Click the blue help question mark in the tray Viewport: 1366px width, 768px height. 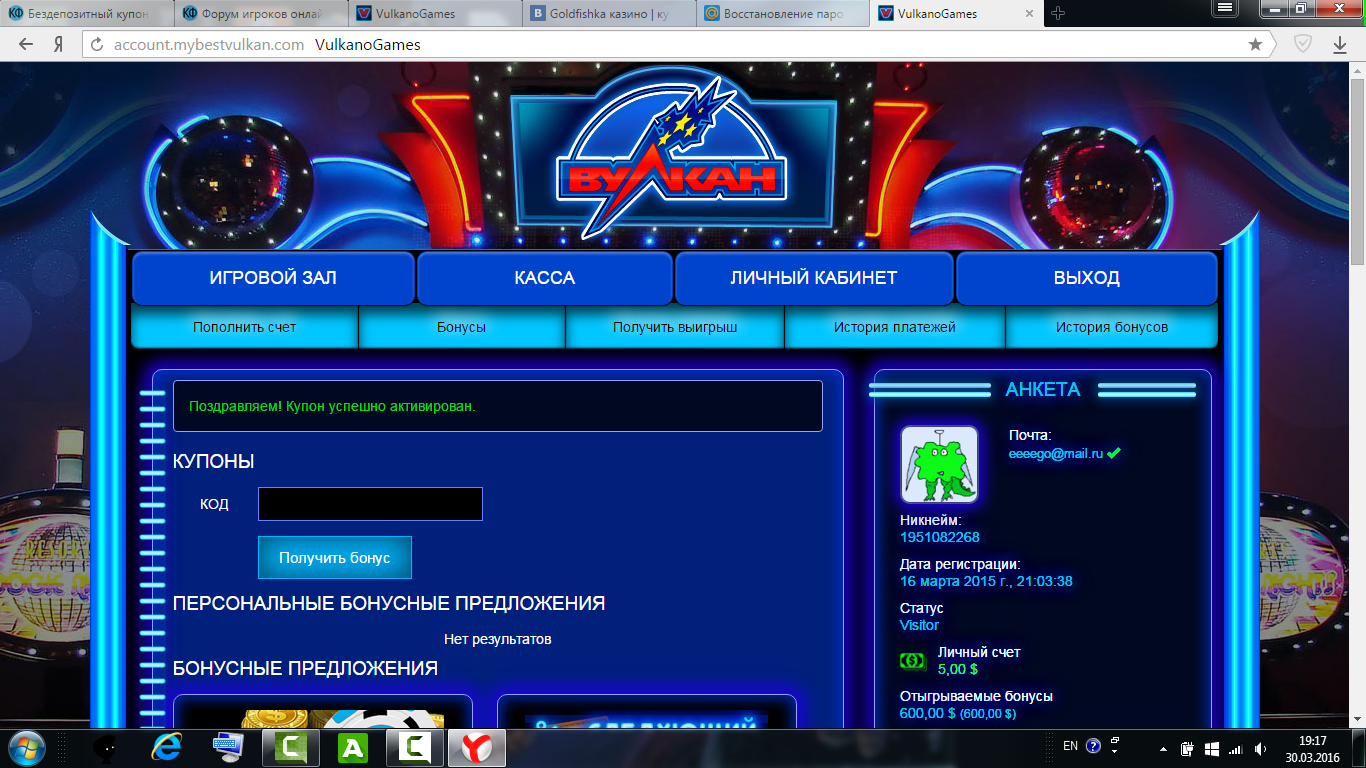(1093, 746)
